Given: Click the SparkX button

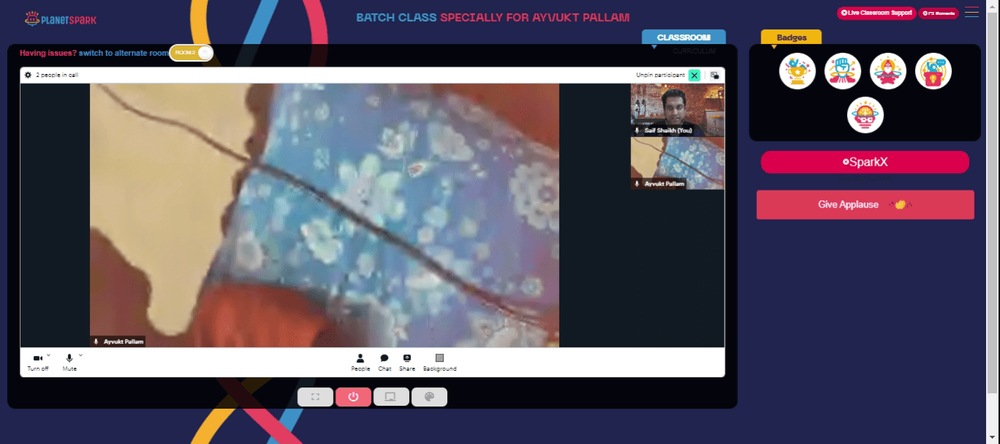Looking at the screenshot, I should pyautogui.click(x=865, y=162).
